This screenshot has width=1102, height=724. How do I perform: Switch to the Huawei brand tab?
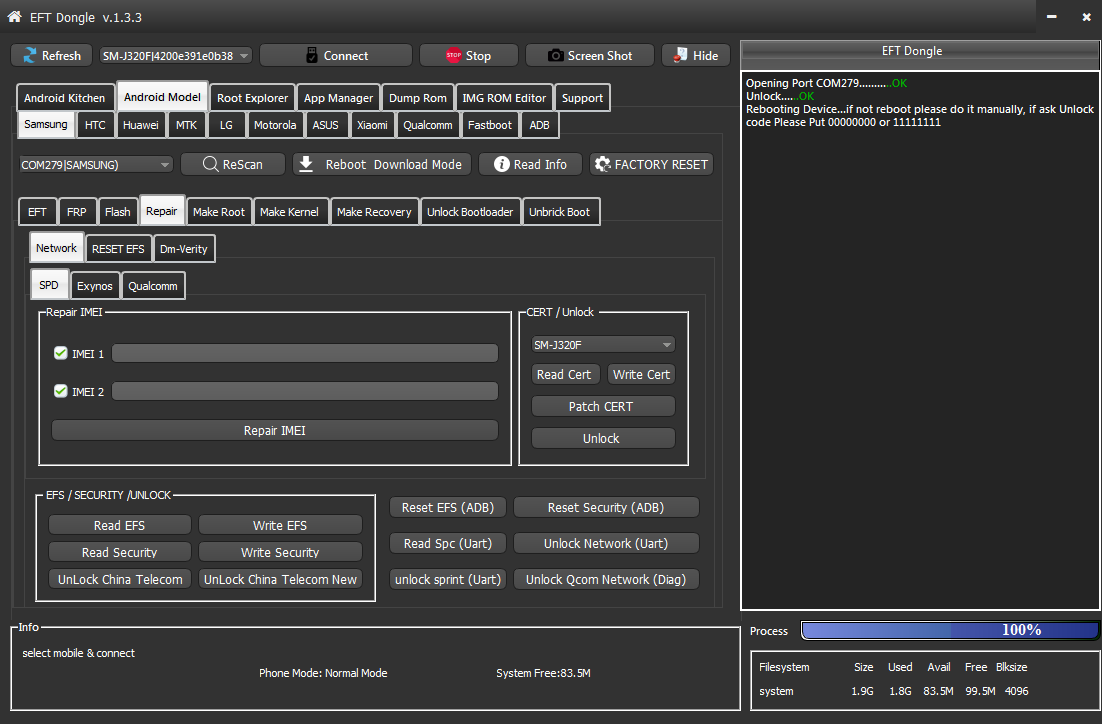141,124
